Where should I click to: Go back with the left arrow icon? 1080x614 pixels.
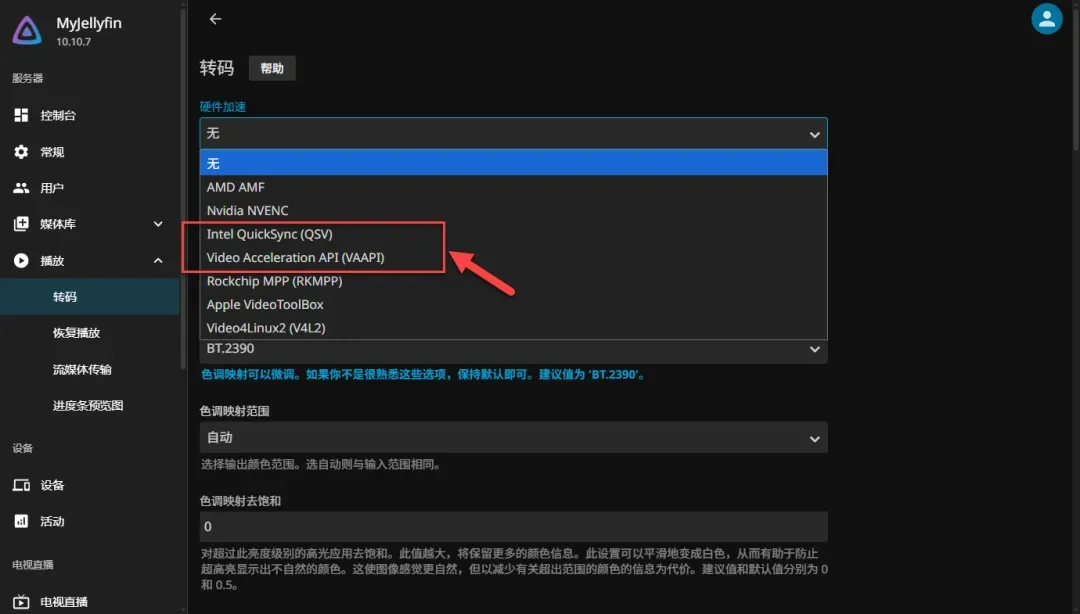(216, 19)
